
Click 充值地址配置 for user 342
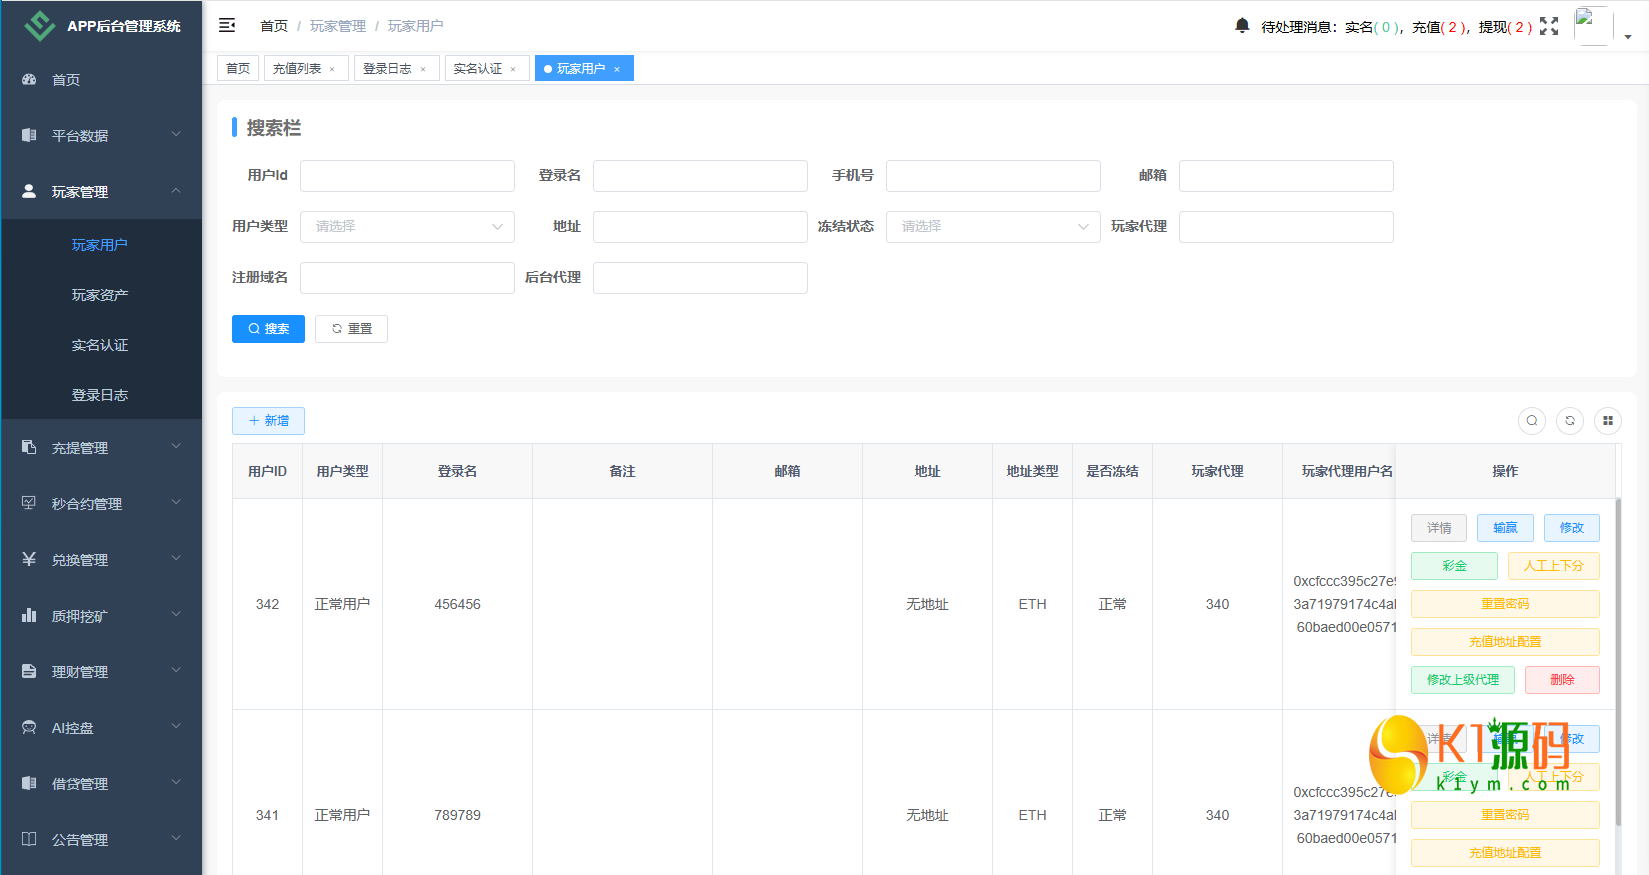point(1505,642)
